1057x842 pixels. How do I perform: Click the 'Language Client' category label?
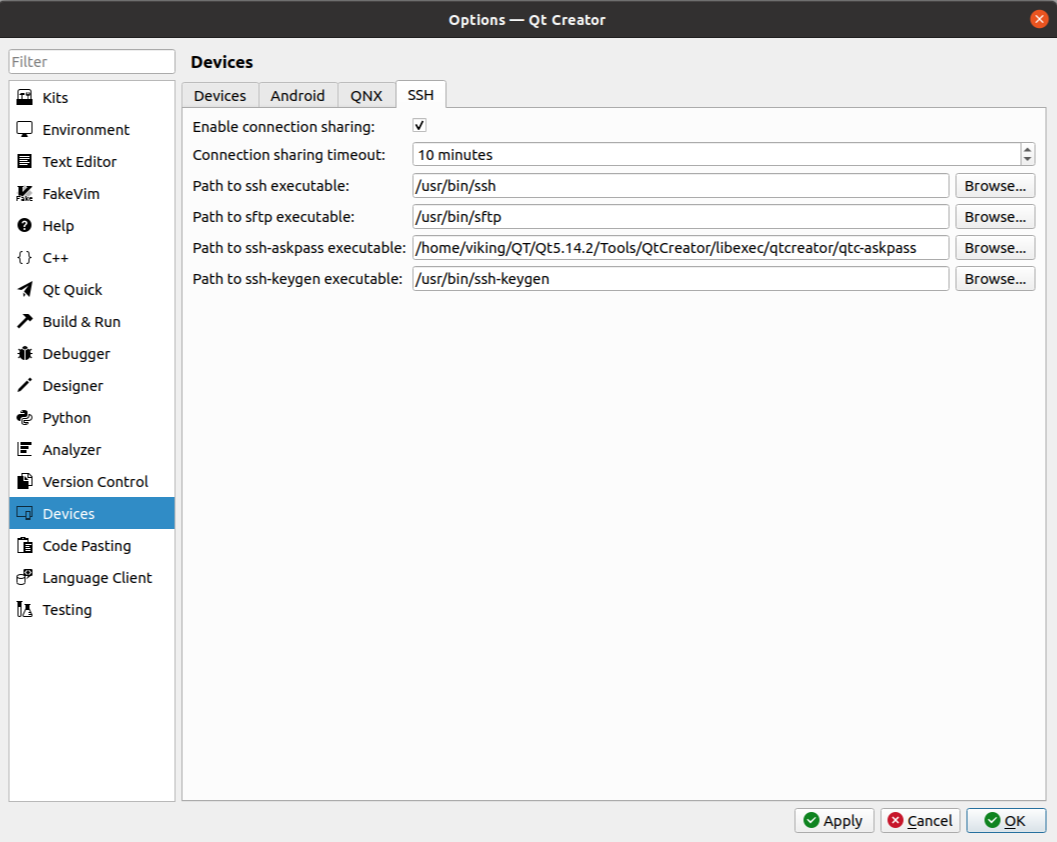[x=97, y=578]
